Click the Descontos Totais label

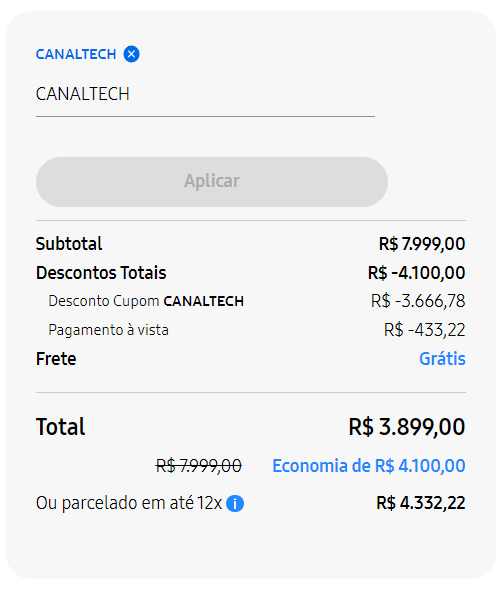pyautogui.click(x=101, y=273)
